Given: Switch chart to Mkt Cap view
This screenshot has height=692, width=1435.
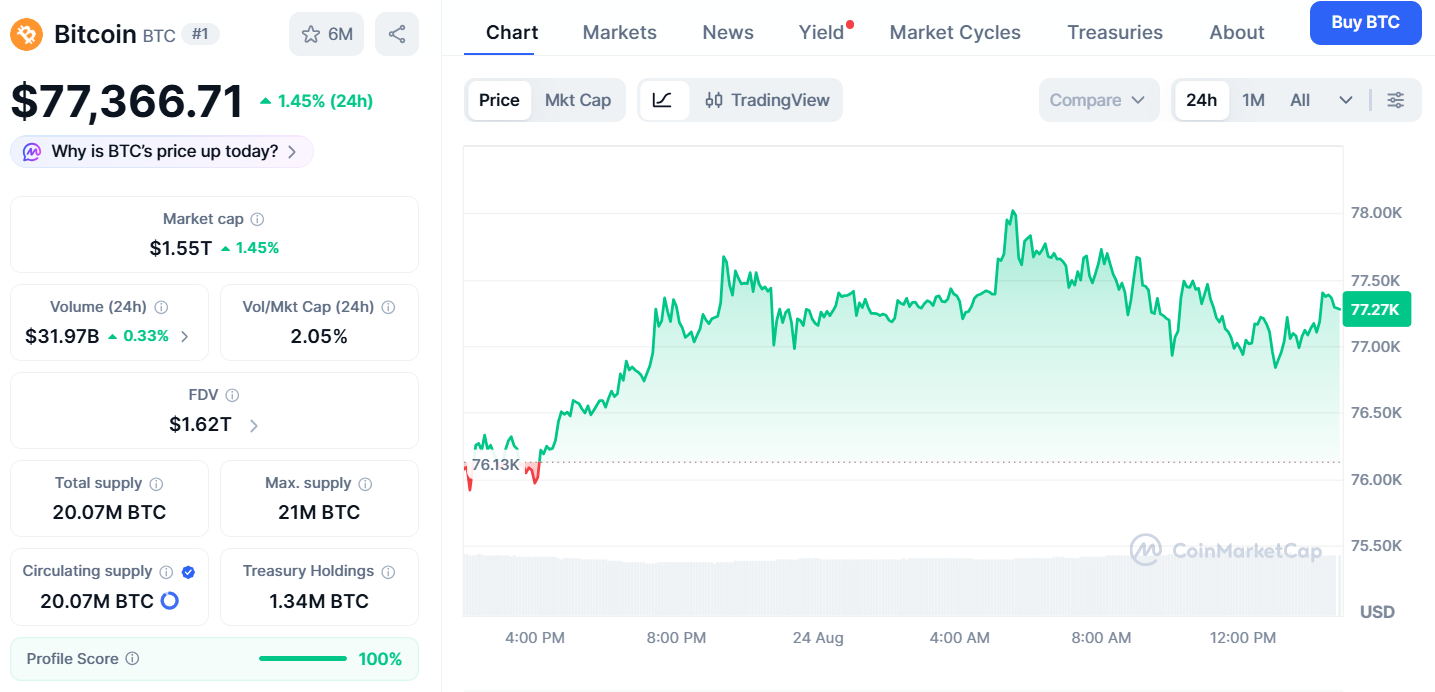Looking at the screenshot, I should (x=578, y=100).
